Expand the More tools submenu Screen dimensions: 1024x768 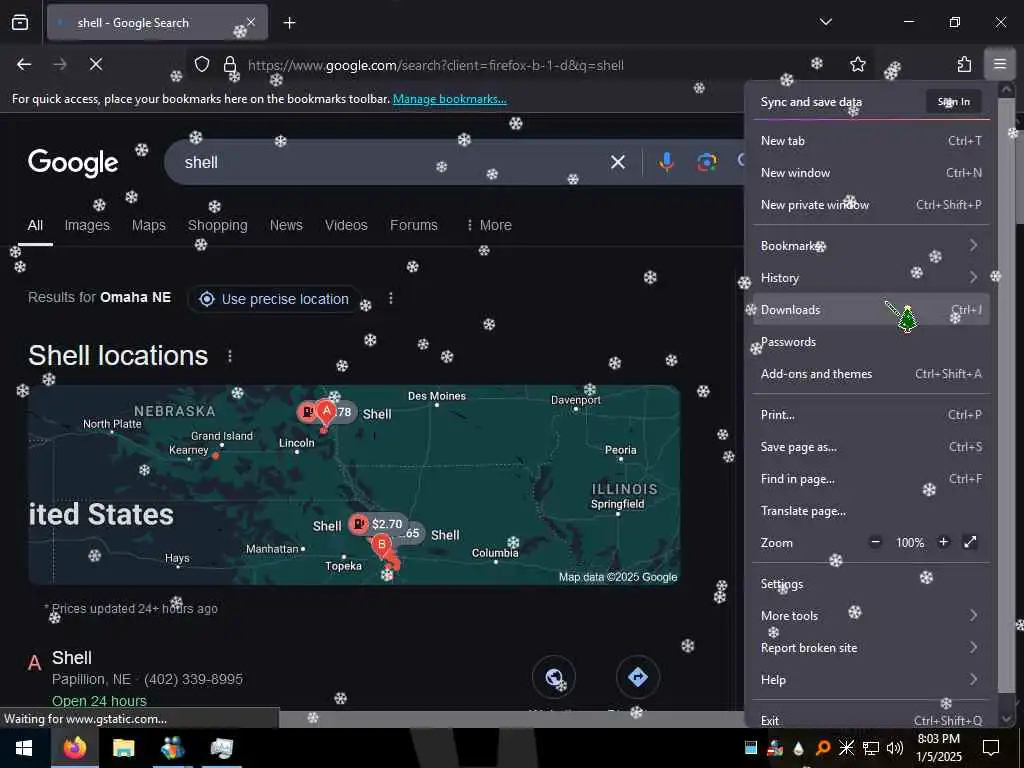click(x=871, y=615)
